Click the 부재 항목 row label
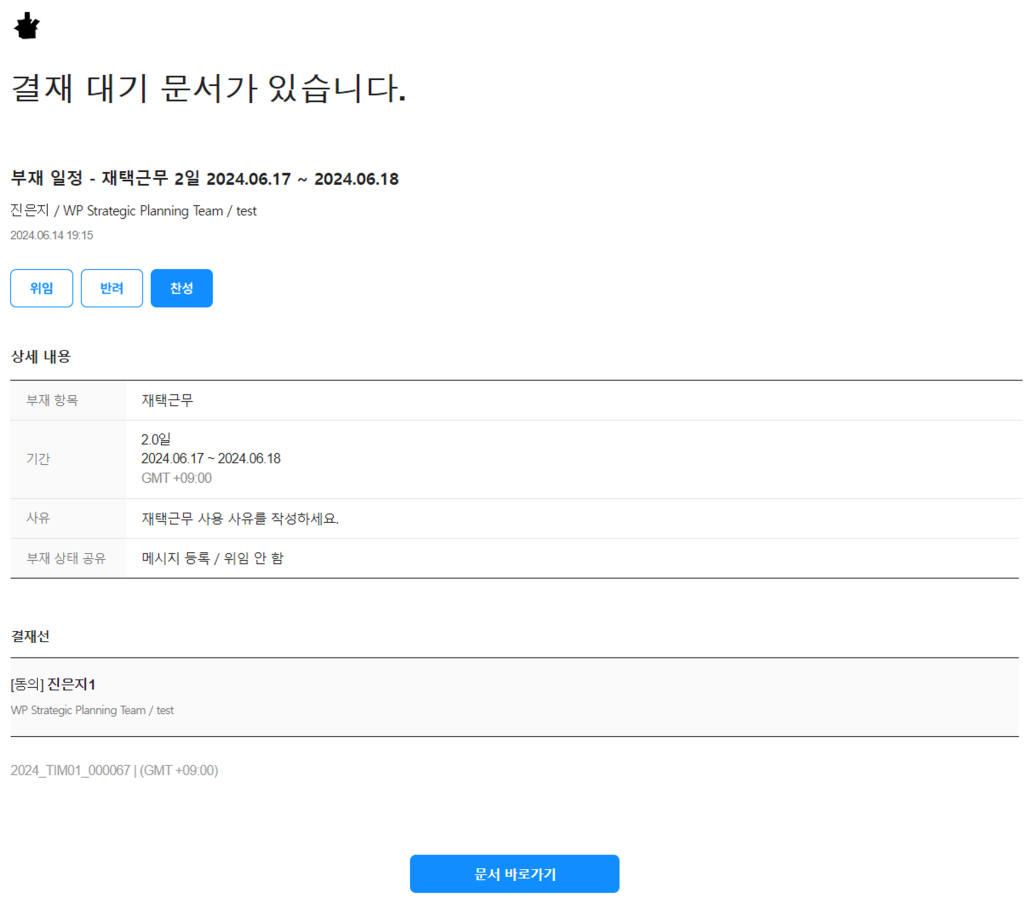Viewport: 1024px width, 909px height. [x=52, y=400]
